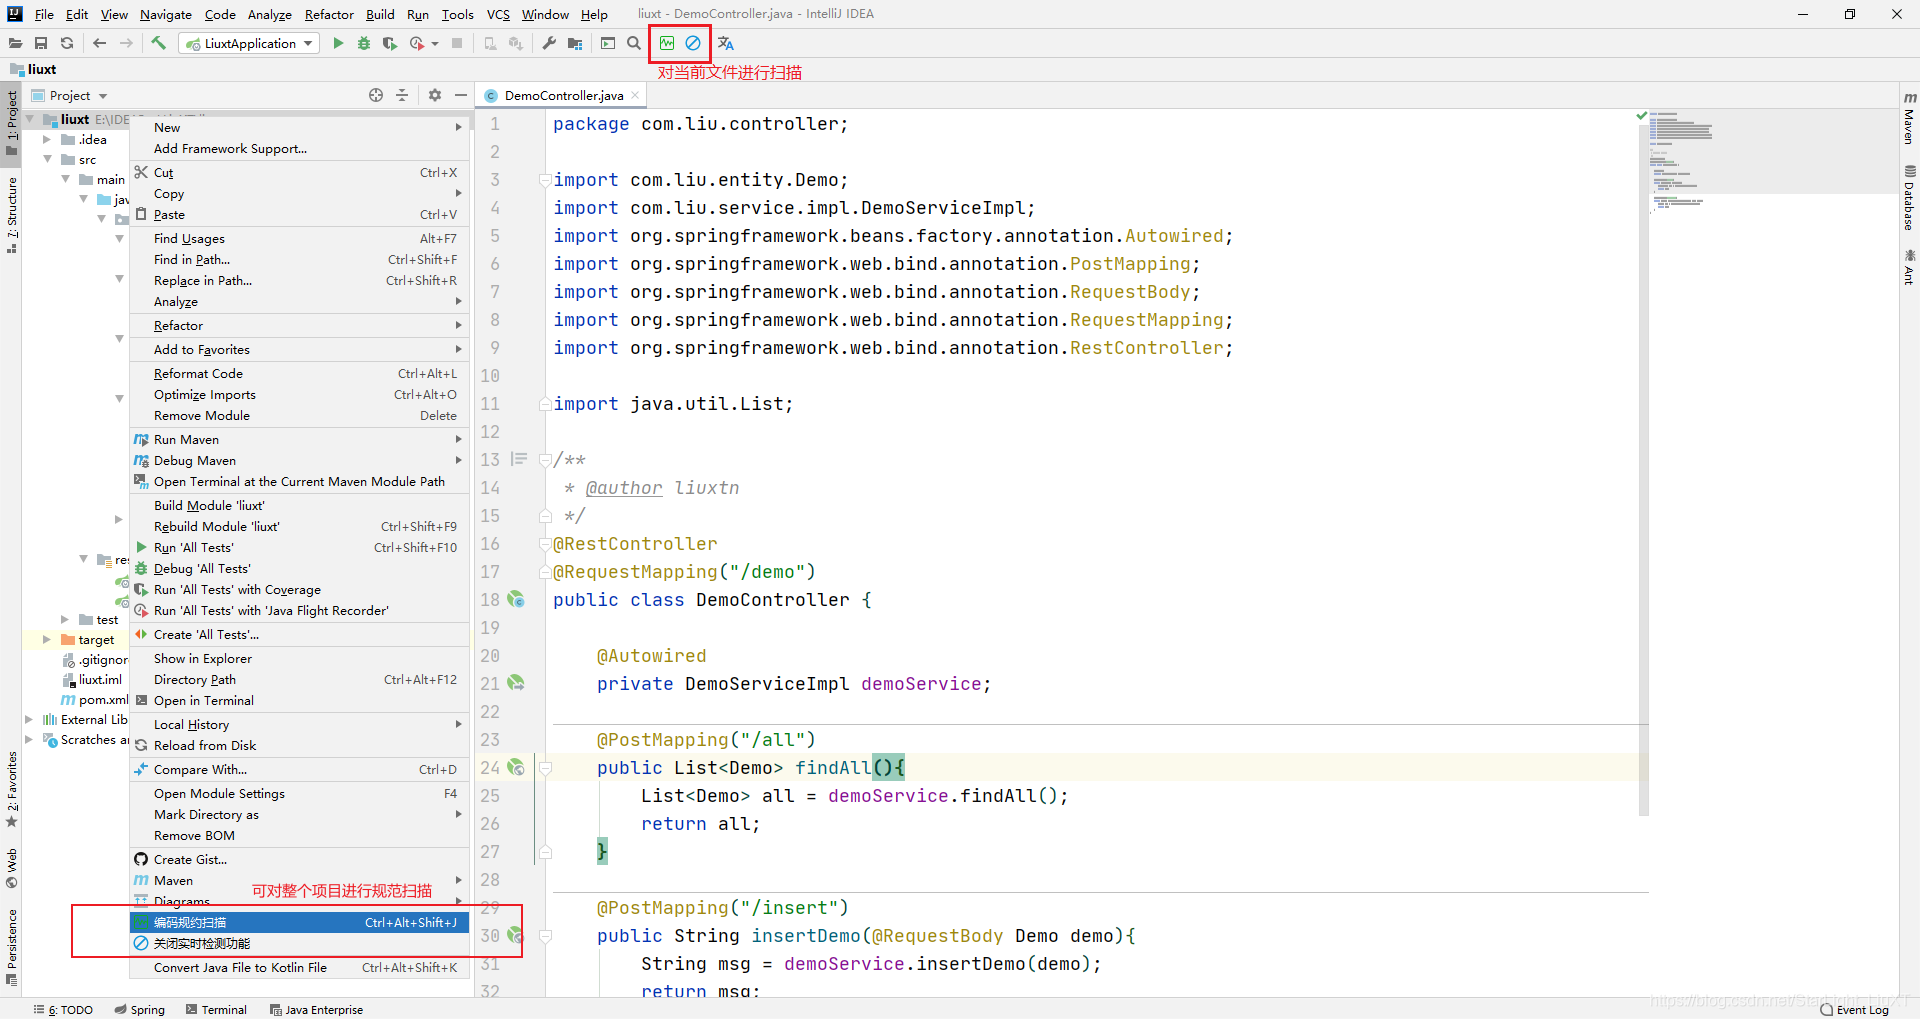Viewport: 1920px width, 1019px height.
Task: Fold the import block at line 3
Action: (546, 180)
